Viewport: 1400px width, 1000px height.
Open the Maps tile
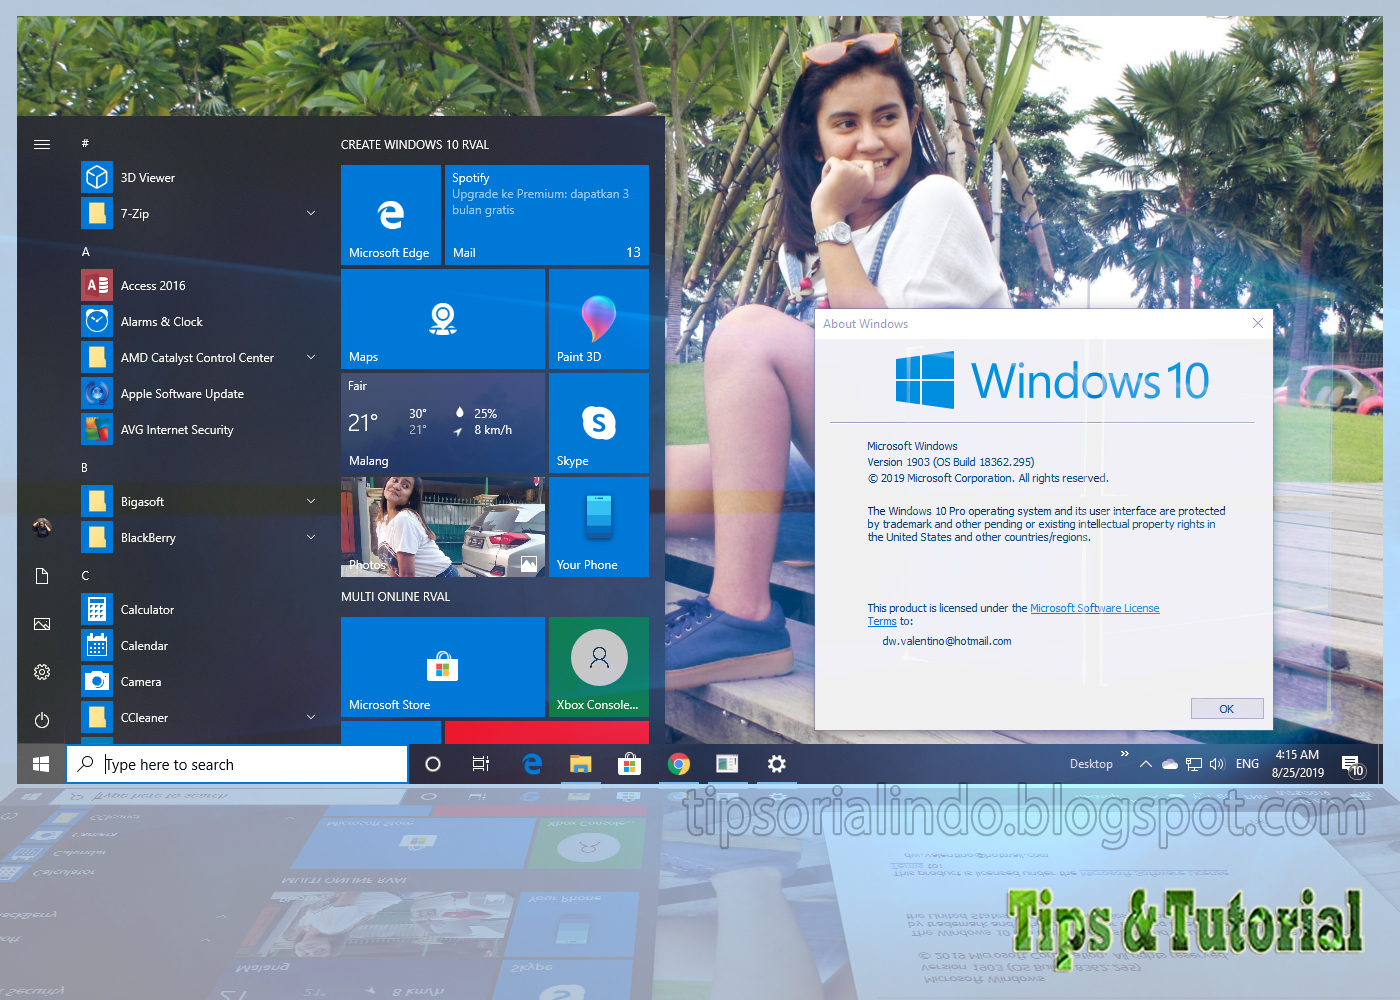point(443,319)
